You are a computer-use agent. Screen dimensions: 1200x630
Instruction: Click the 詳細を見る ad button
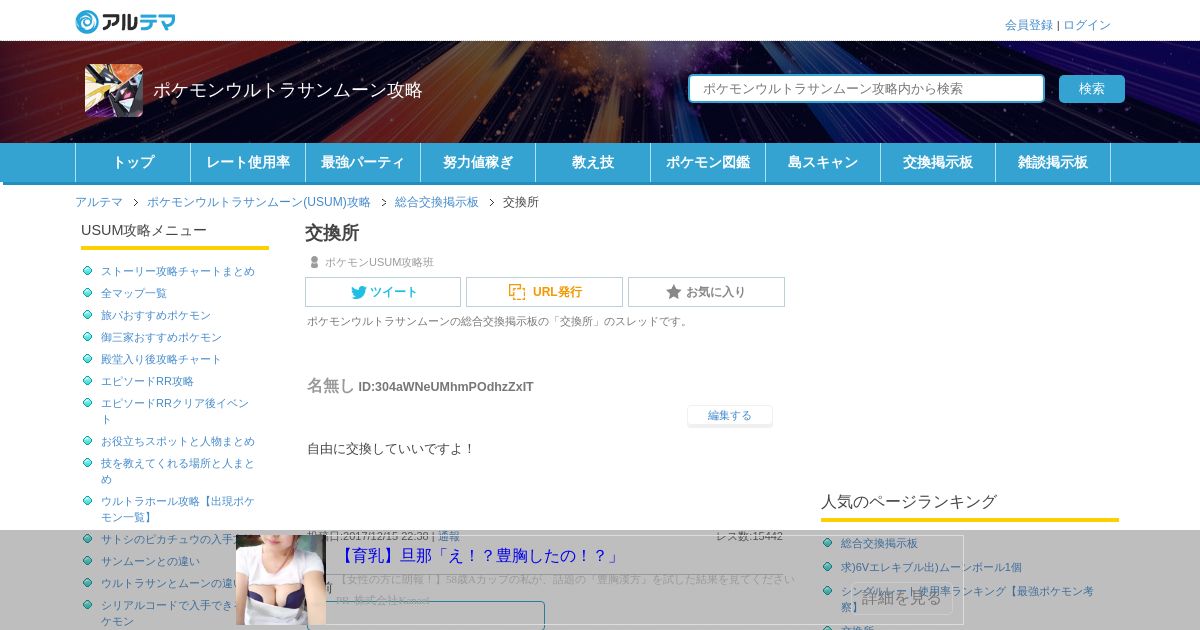tap(902, 598)
